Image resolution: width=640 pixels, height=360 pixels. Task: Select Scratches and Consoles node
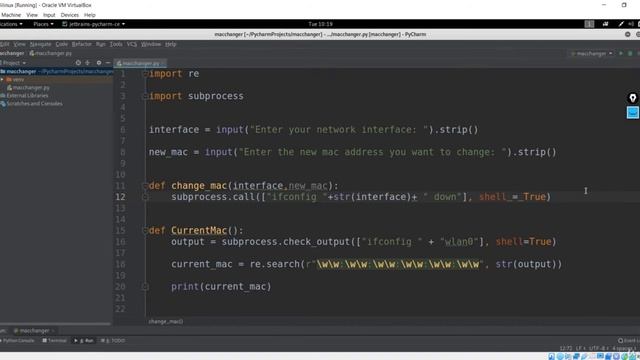coord(32,104)
